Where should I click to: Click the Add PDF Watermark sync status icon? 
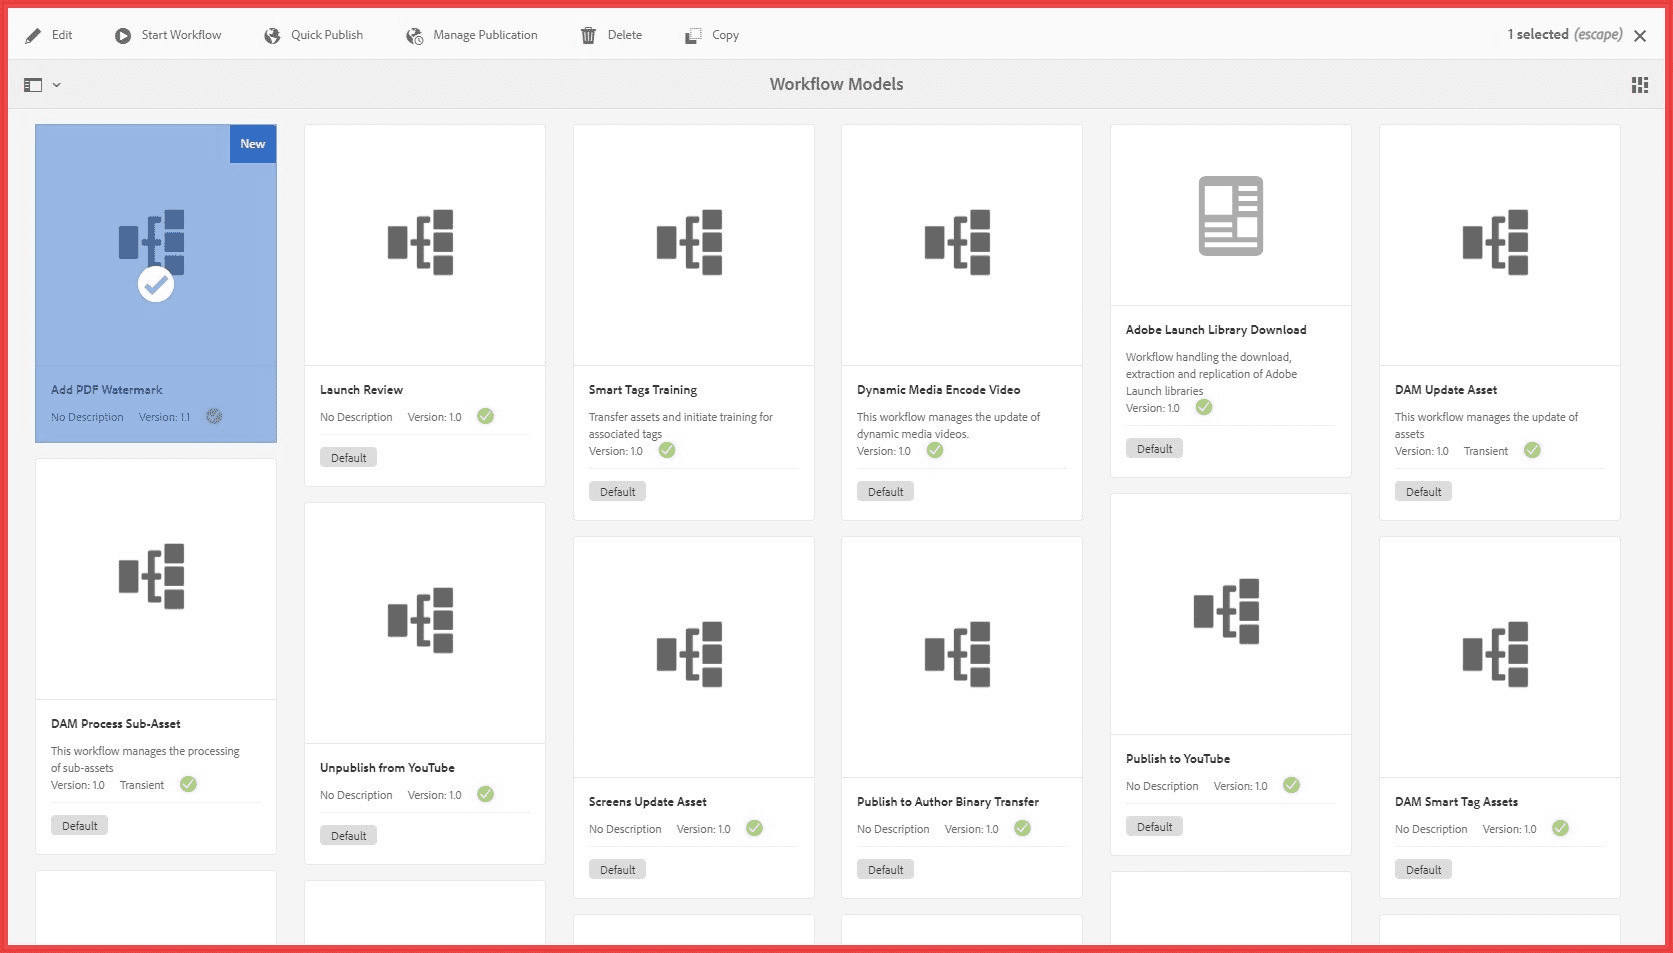tap(214, 416)
